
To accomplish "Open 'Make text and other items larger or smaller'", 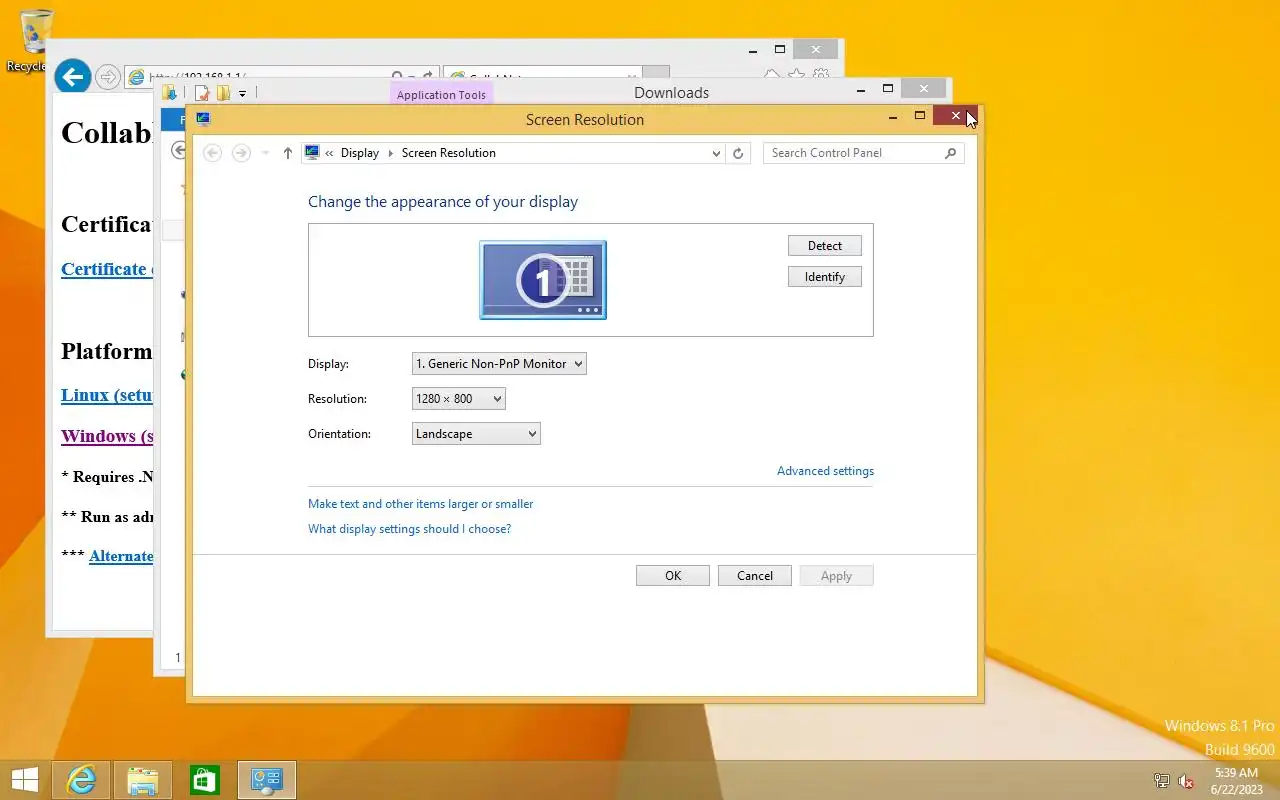I will point(420,504).
